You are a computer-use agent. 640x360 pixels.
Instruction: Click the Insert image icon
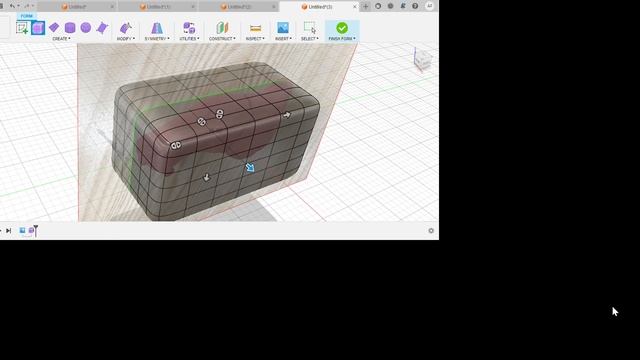tap(283, 28)
